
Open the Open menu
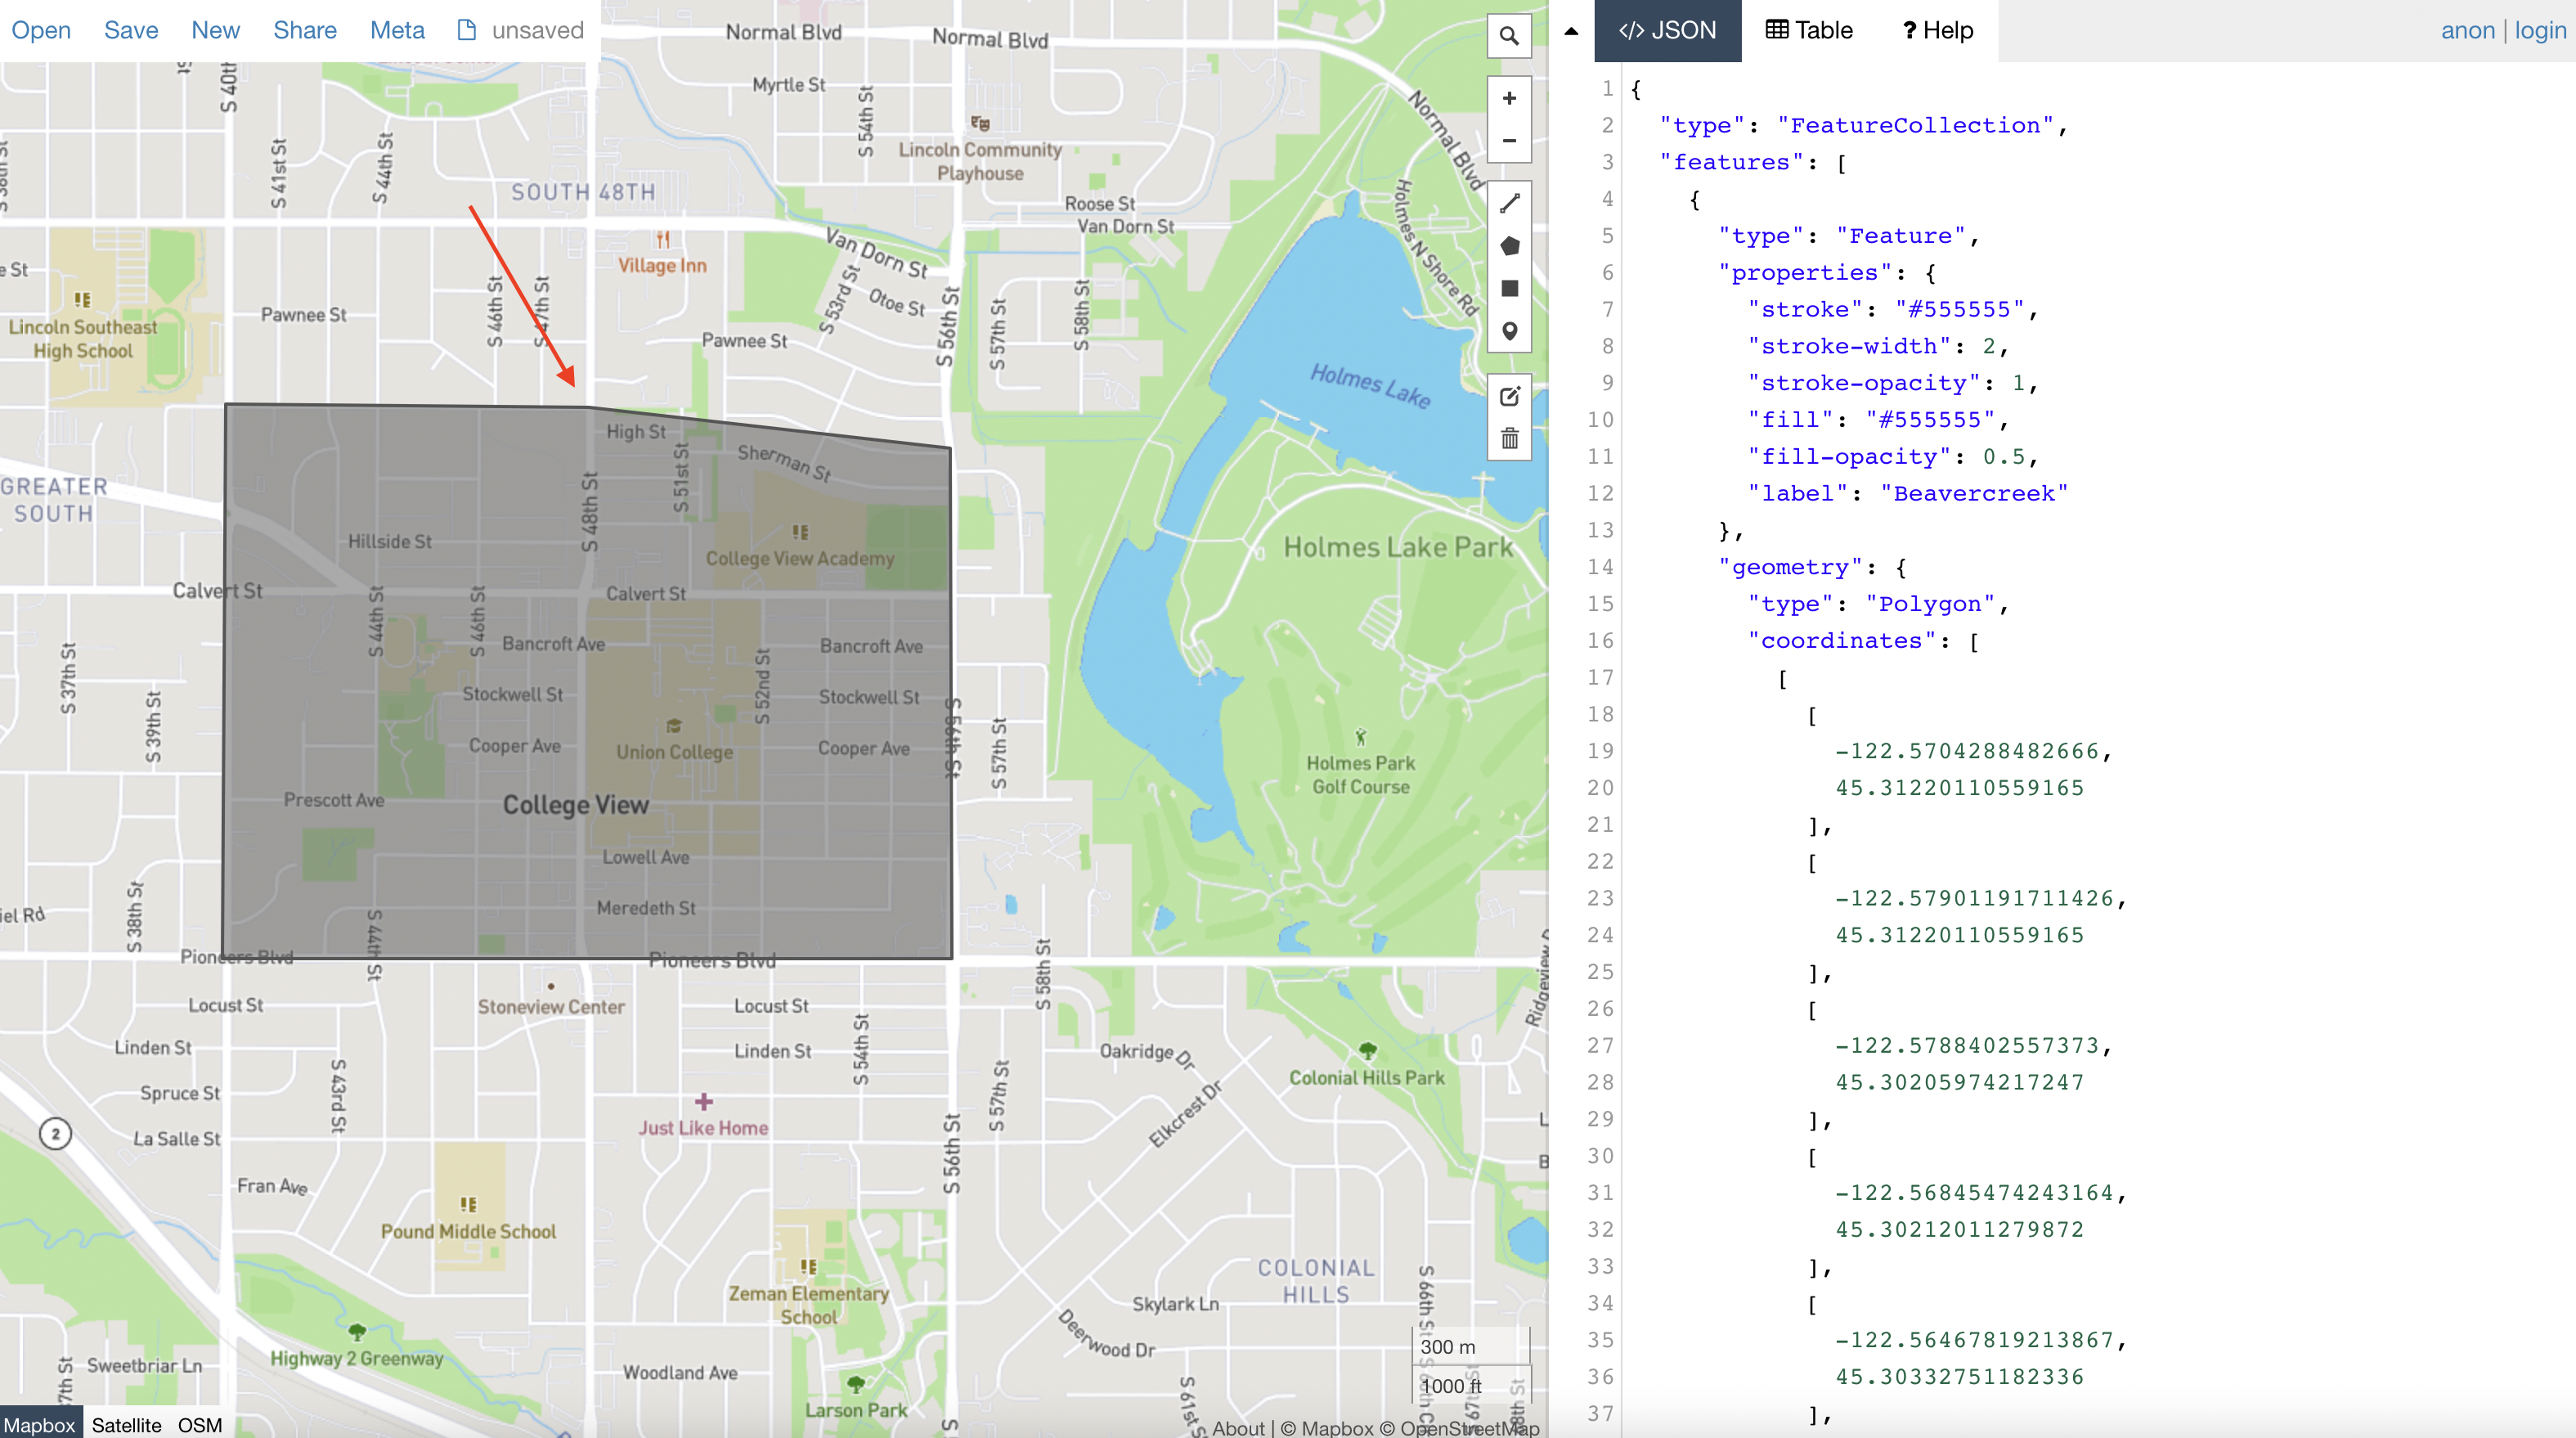coord(41,30)
